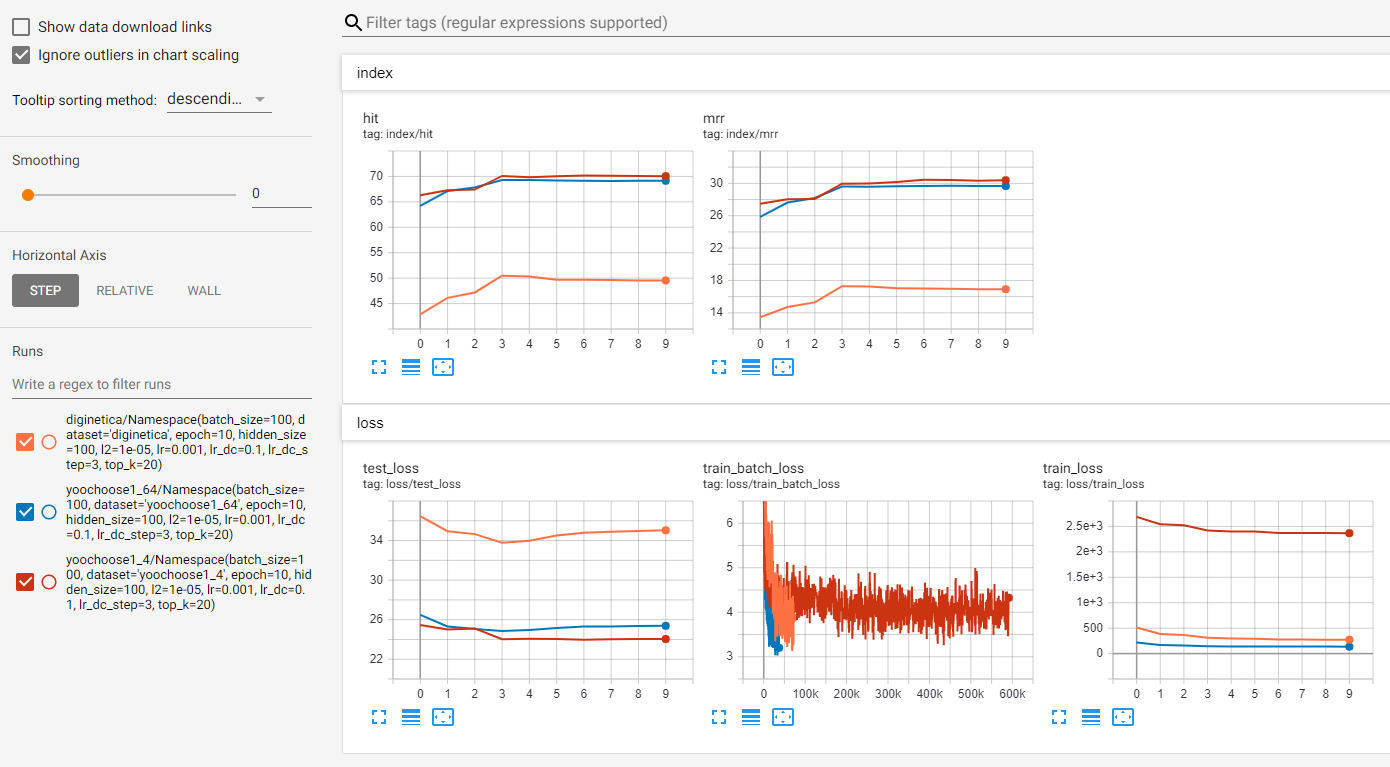Click the diginetica run name text
The image size is (1390, 767).
click(x=188, y=442)
